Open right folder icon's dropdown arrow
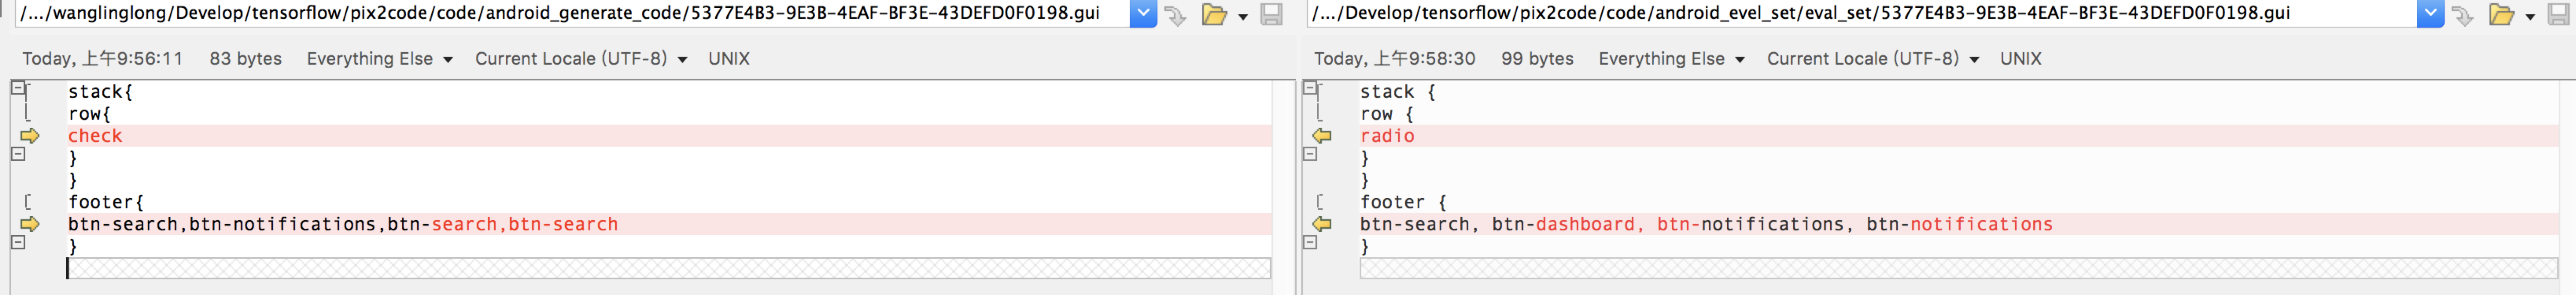Screen dimensions: 2576x295 2530,17
